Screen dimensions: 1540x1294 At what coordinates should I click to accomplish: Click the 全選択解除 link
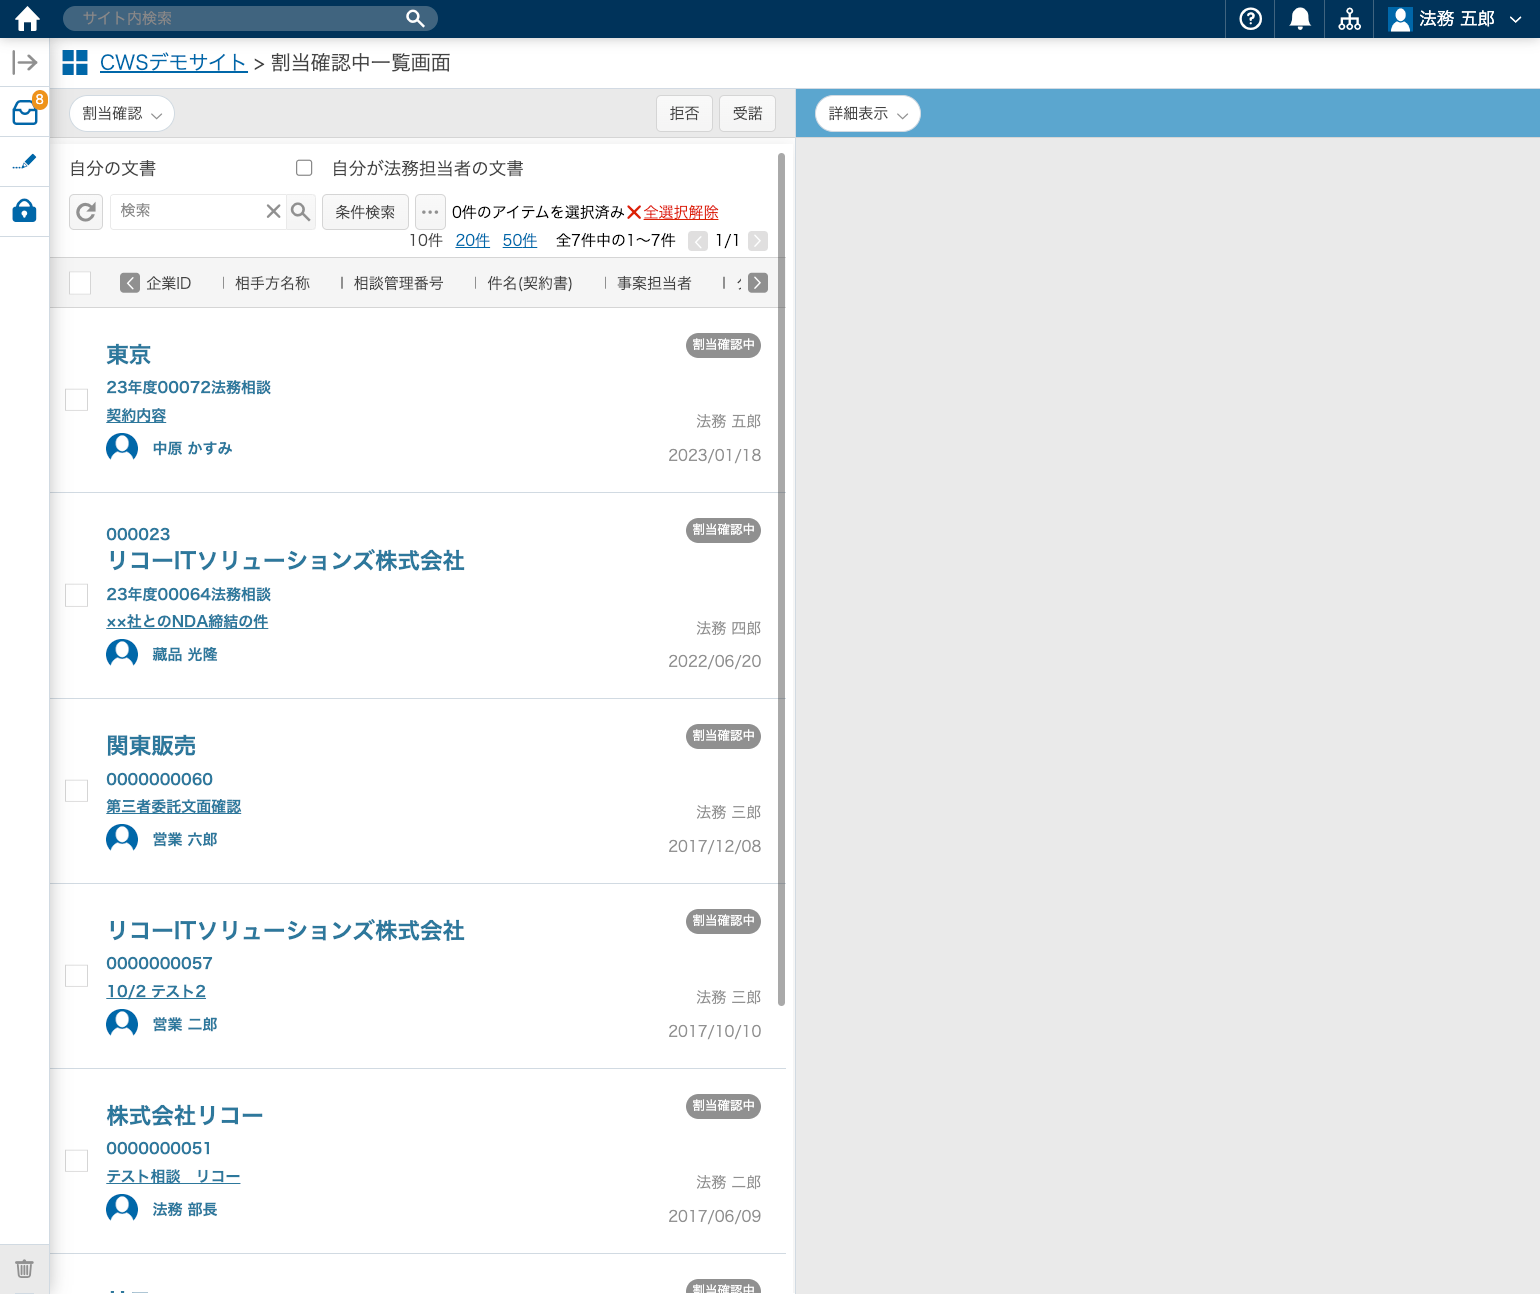(x=680, y=212)
